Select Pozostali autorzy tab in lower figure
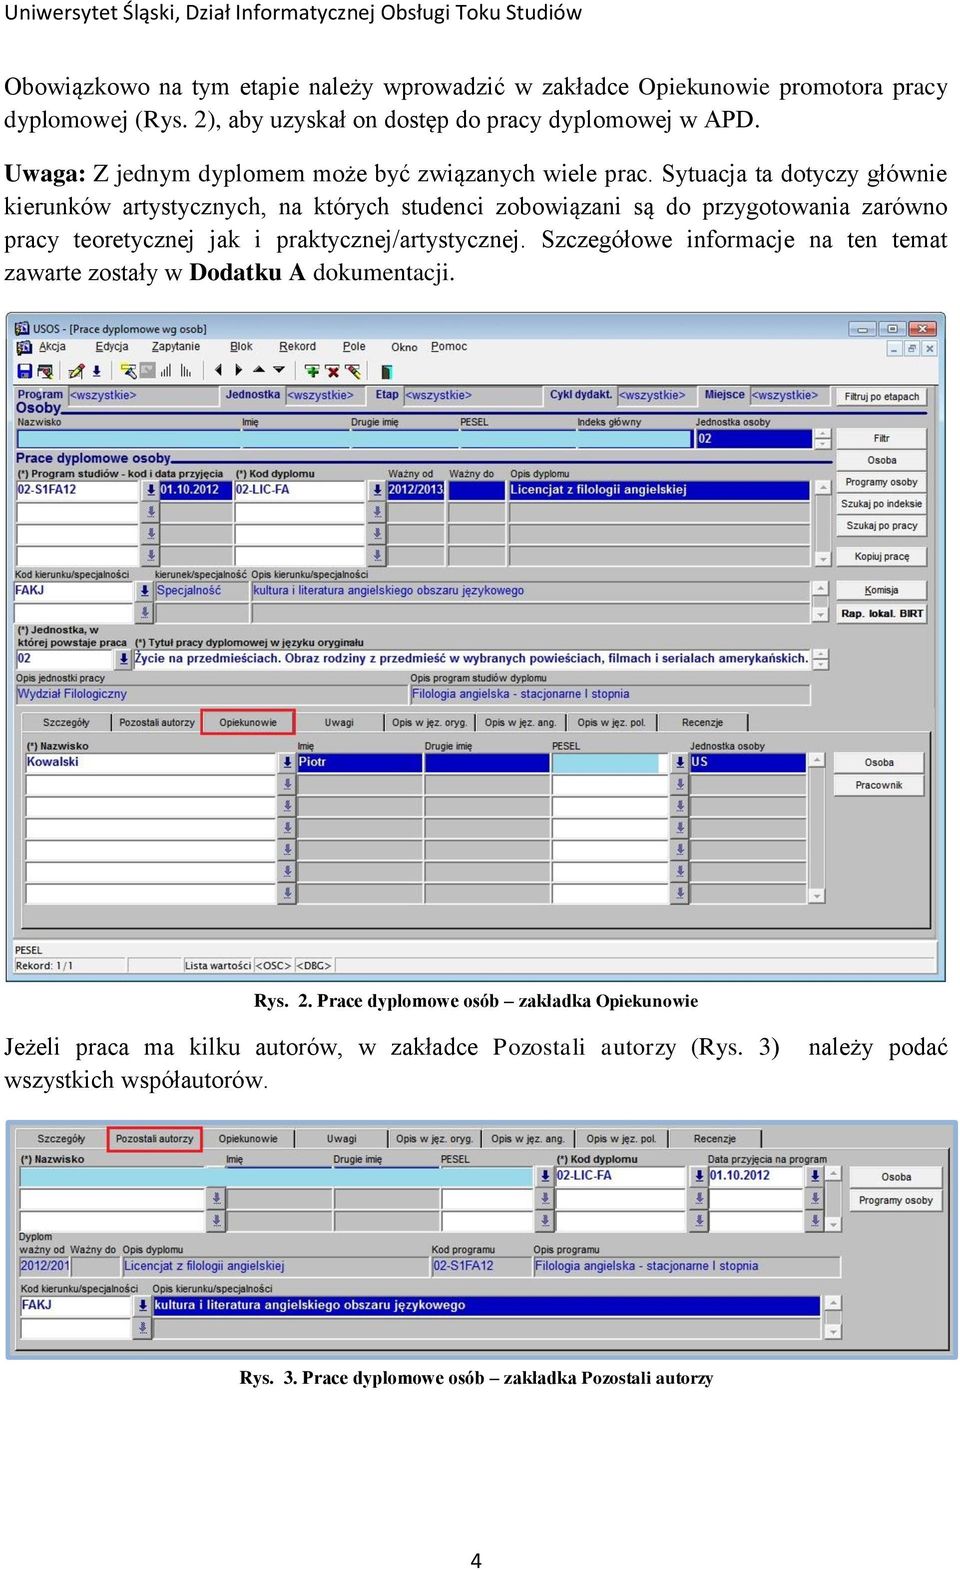The height and width of the screenshot is (1570, 960). tap(155, 1138)
